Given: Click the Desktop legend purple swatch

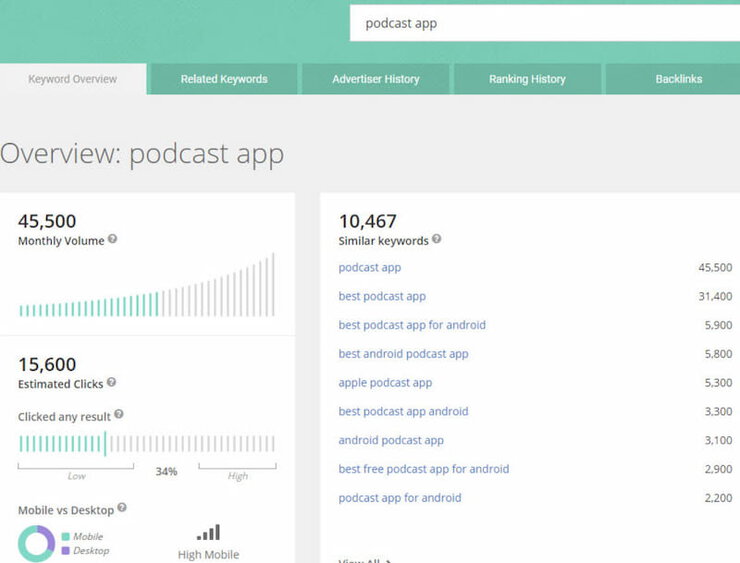Looking at the screenshot, I should coord(66,551).
